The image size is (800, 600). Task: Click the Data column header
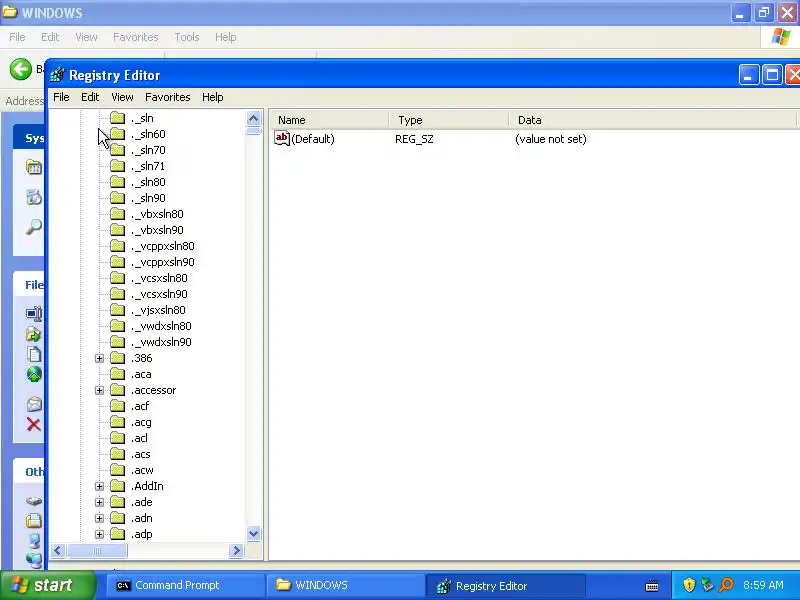652,120
